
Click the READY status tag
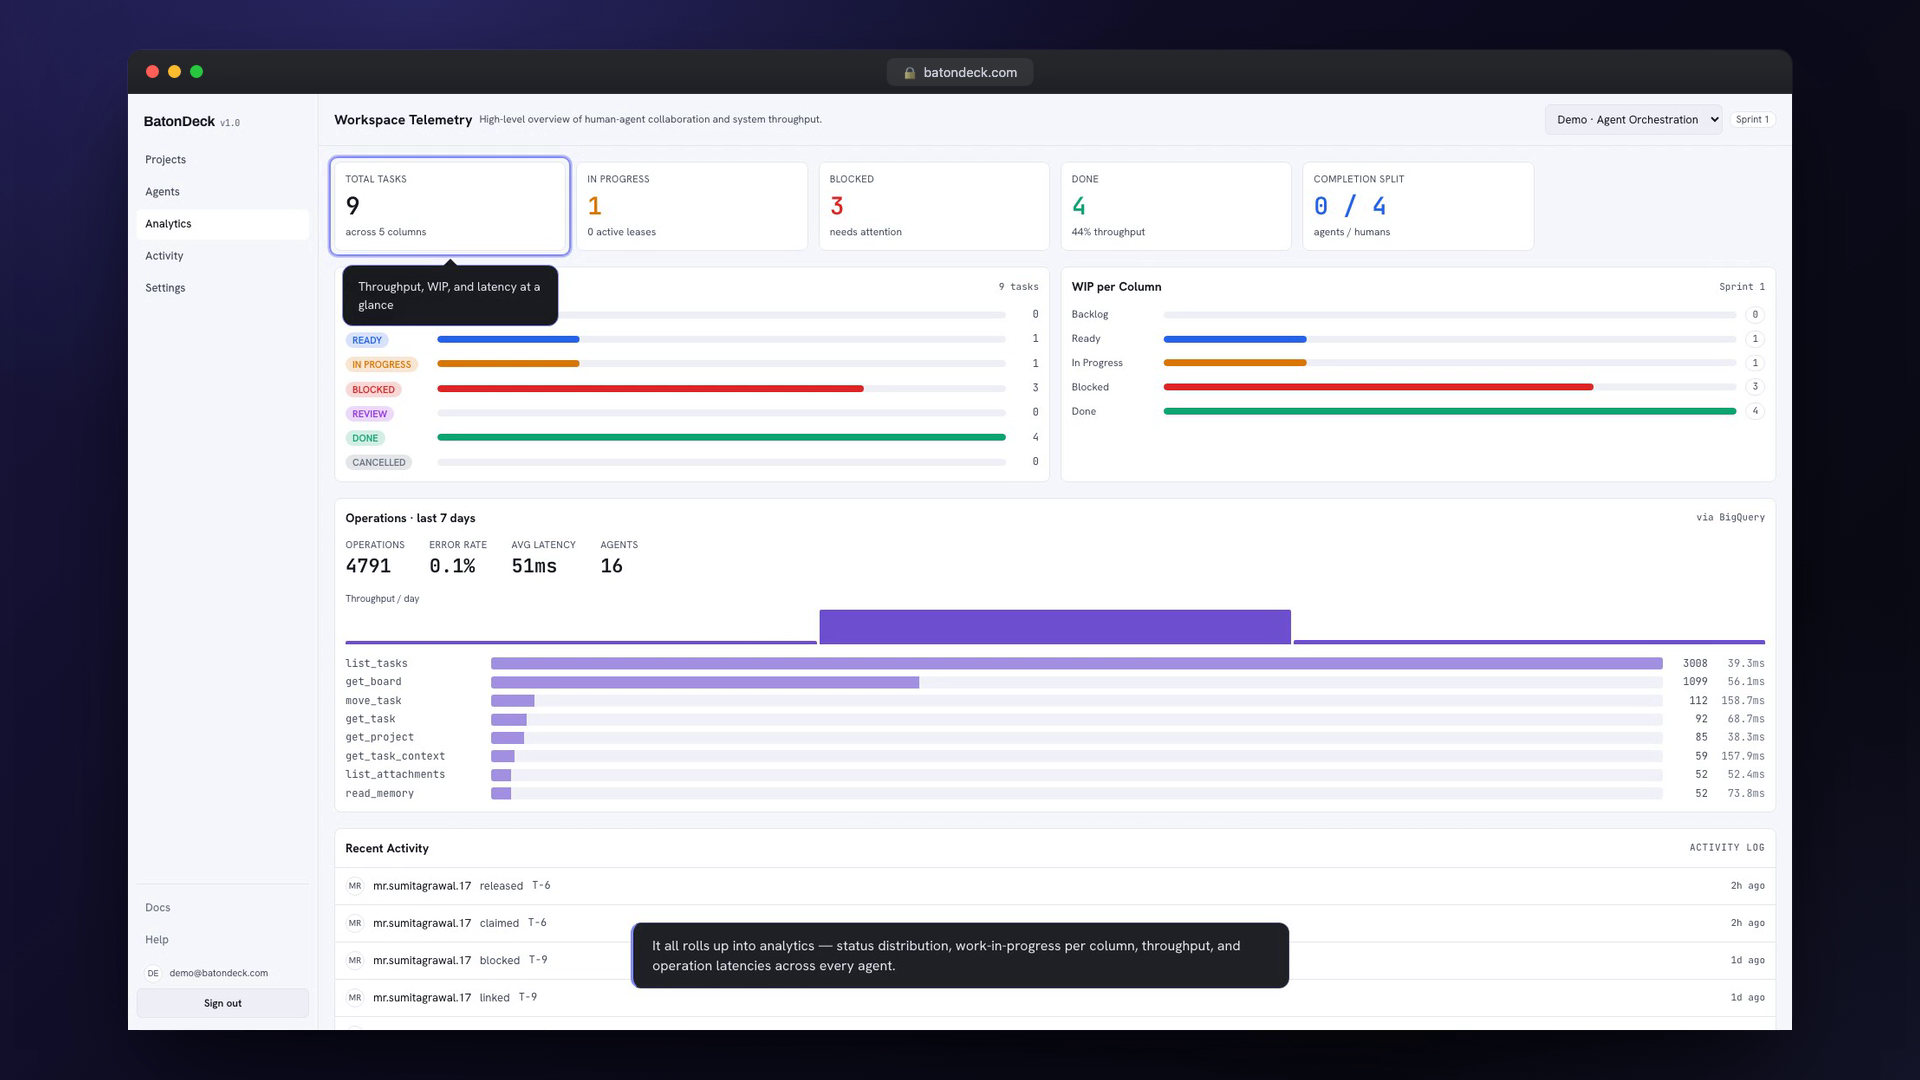pyautogui.click(x=367, y=340)
